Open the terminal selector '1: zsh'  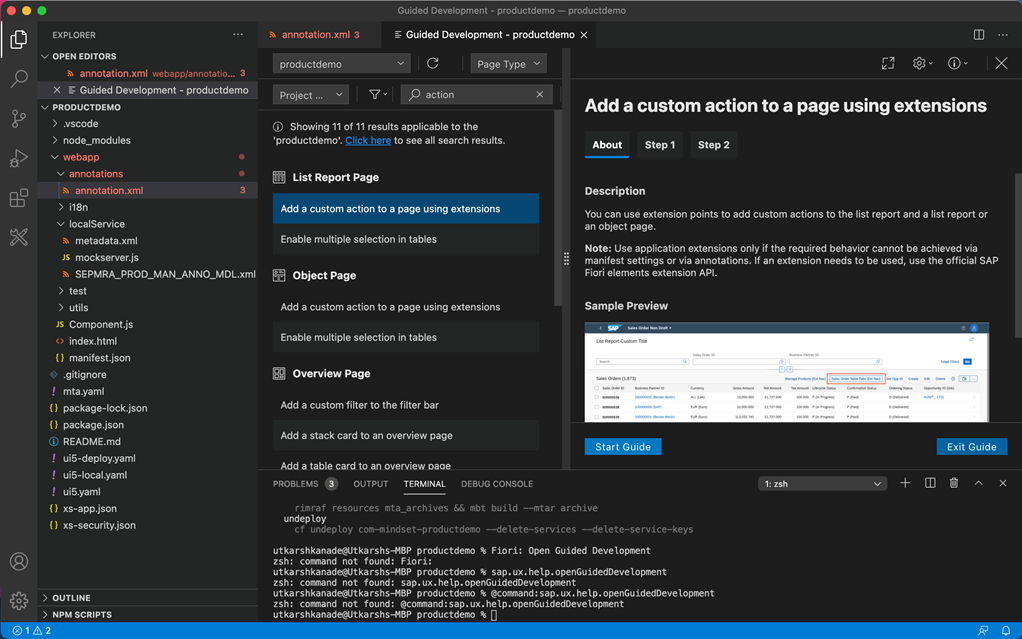(823, 484)
